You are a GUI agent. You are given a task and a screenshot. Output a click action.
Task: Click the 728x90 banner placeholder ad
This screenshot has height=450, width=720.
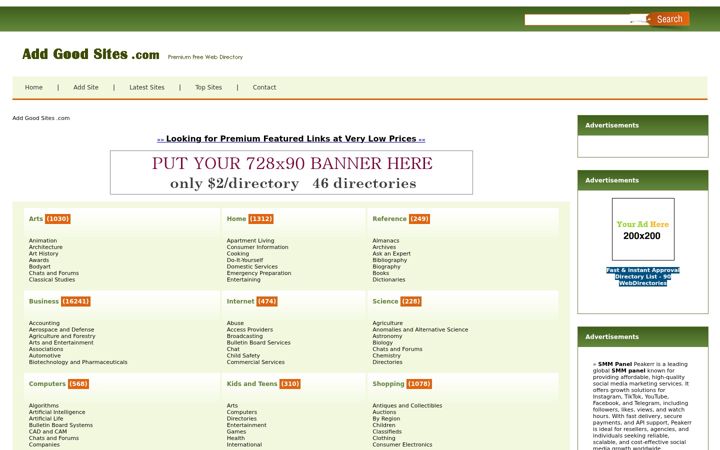coord(291,173)
